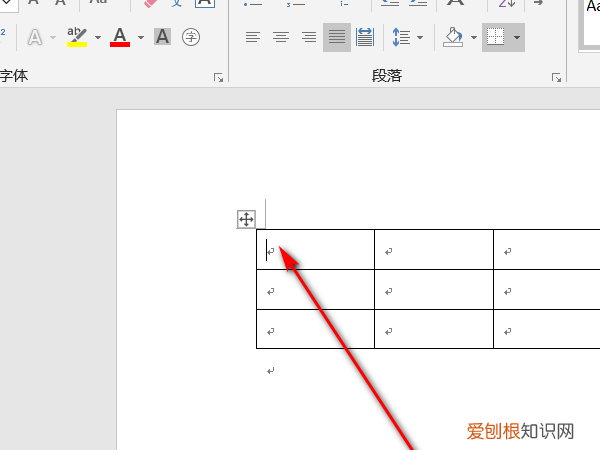Click the table's middle cell in second row

(x=434, y=290)
